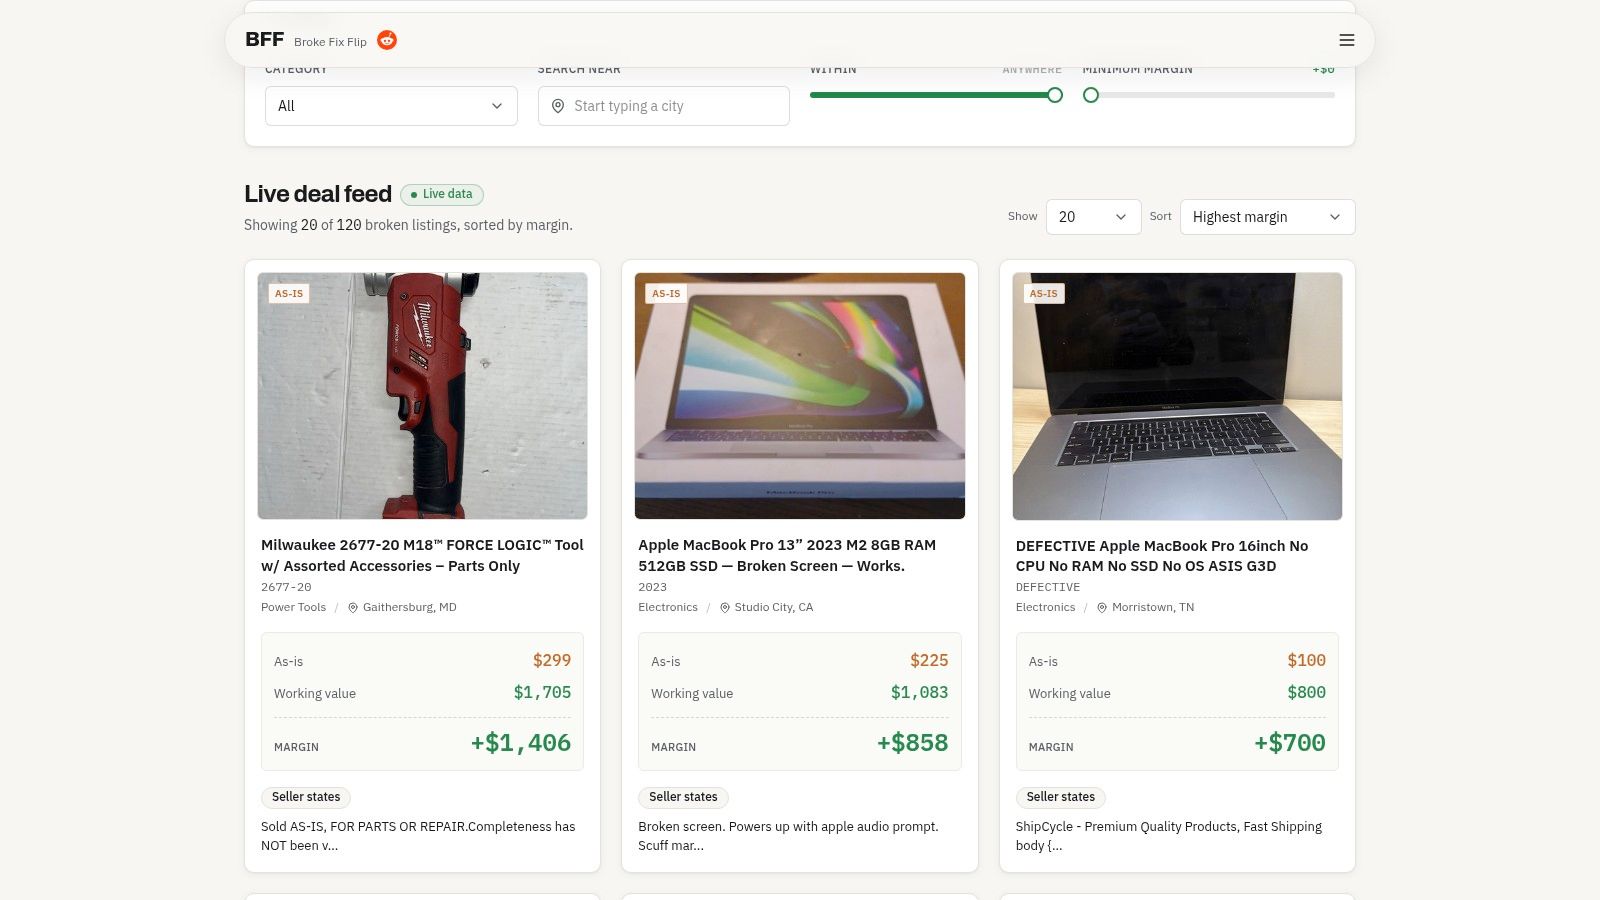The image size is (1600, 900).
Task: Click the $299 as-is price
Action: (552, 660)
